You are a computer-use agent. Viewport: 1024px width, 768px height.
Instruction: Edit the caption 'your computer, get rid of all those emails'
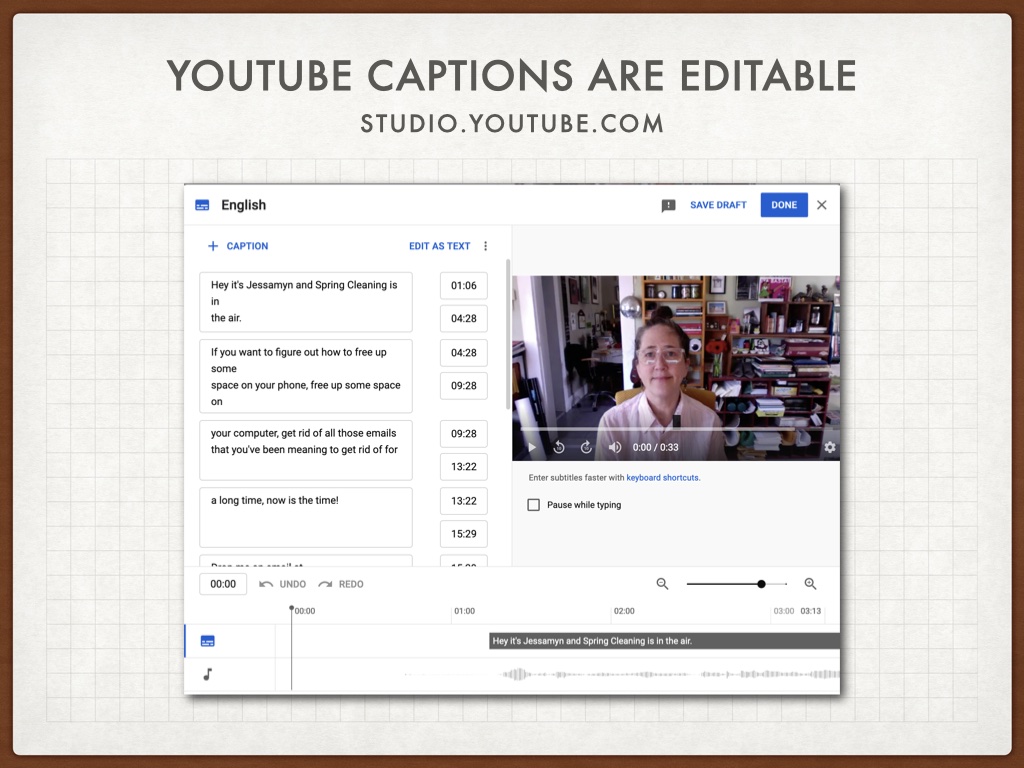[306, 450]
